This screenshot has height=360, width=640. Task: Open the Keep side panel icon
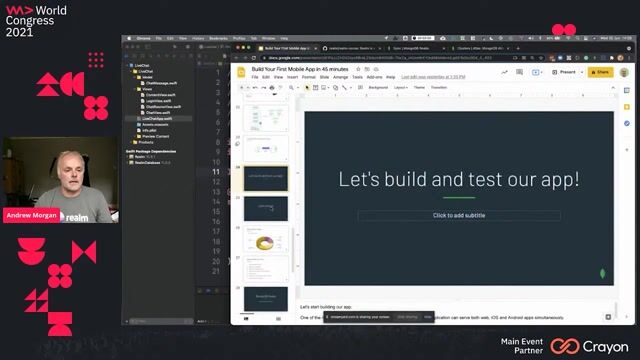tap(627, 107)
